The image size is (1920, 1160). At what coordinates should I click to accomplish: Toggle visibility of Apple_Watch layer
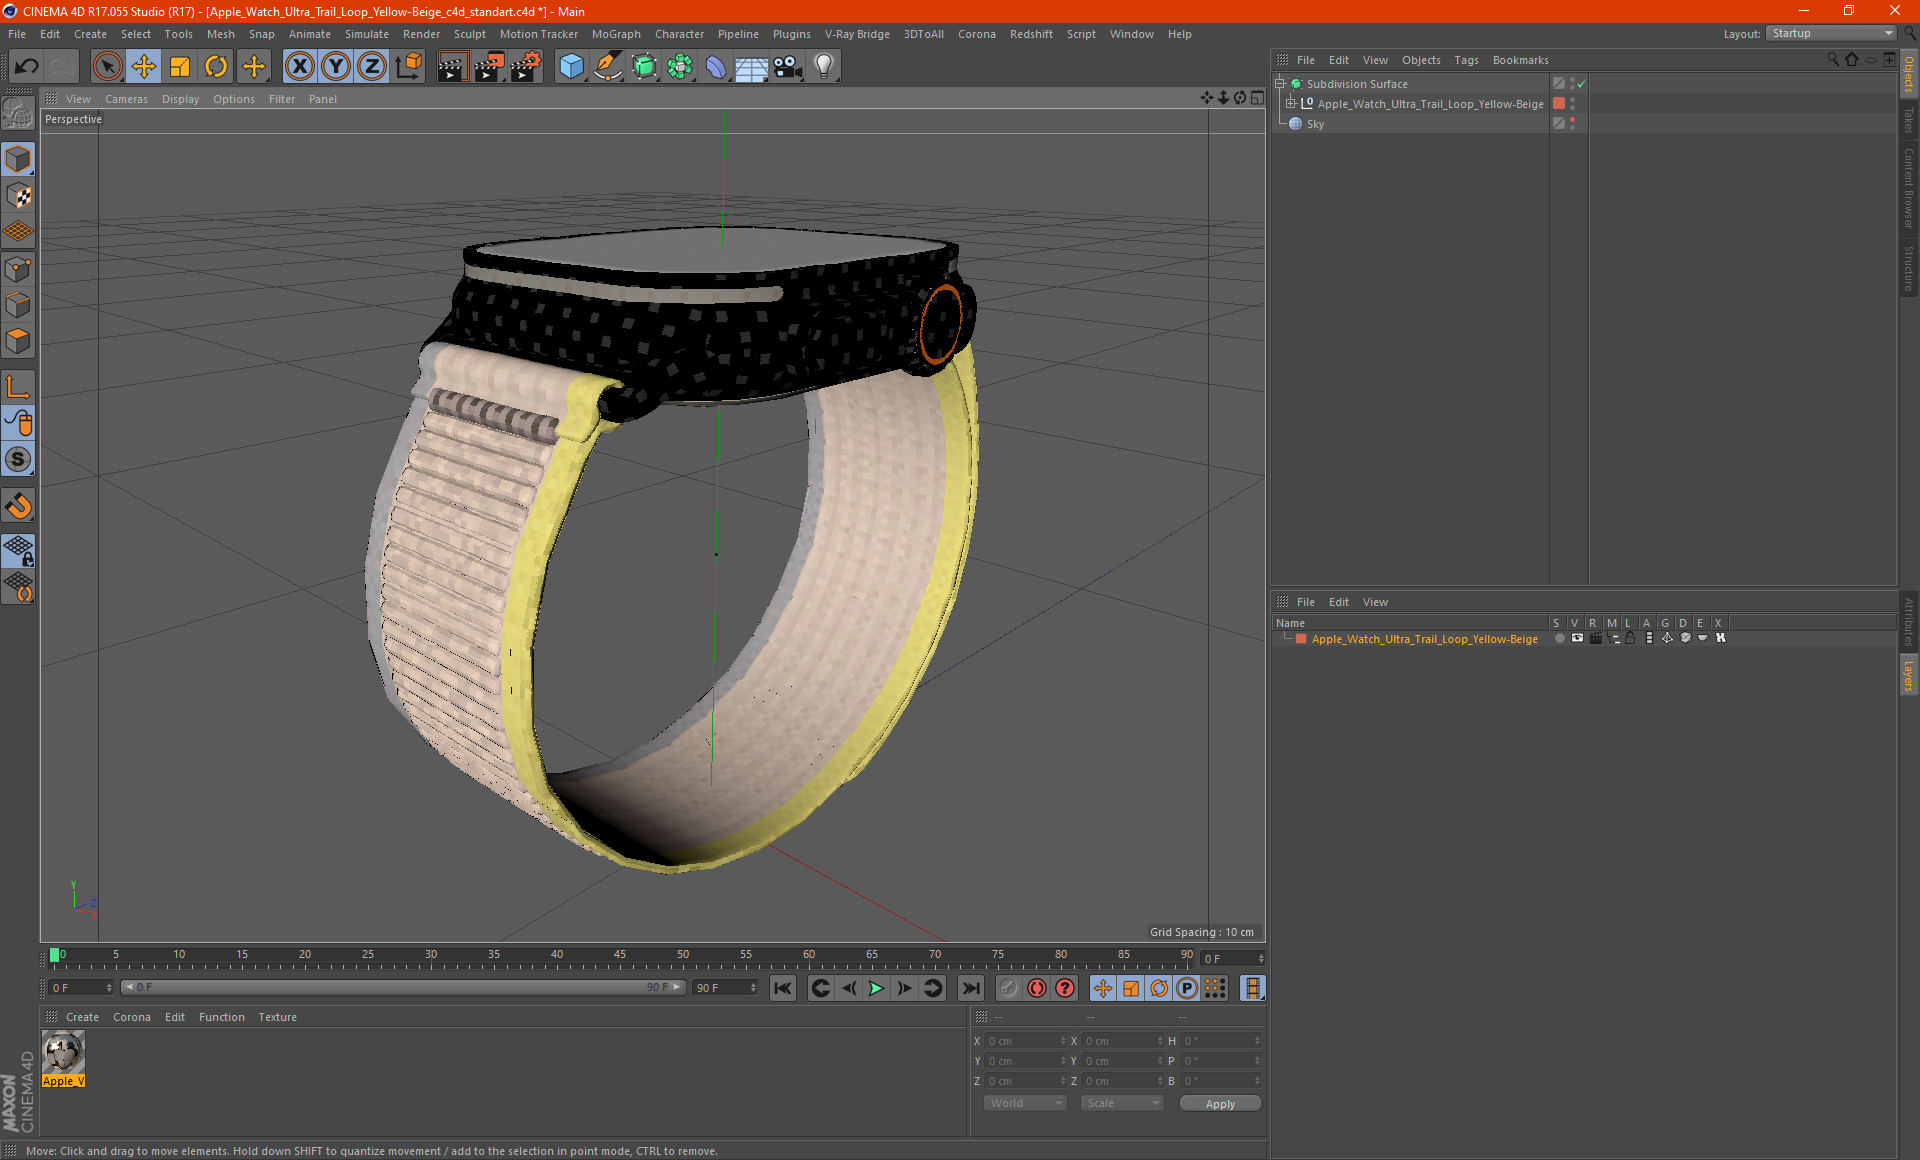point(1577,638)
